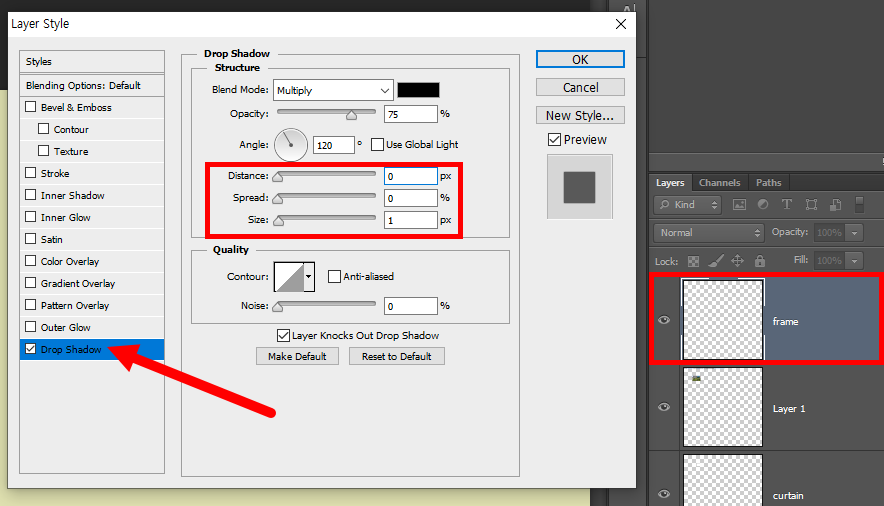The image size is (884, 506).
Task: Enable the Texture checkbox
Action: pyautogui.click(x=43, y=150)
